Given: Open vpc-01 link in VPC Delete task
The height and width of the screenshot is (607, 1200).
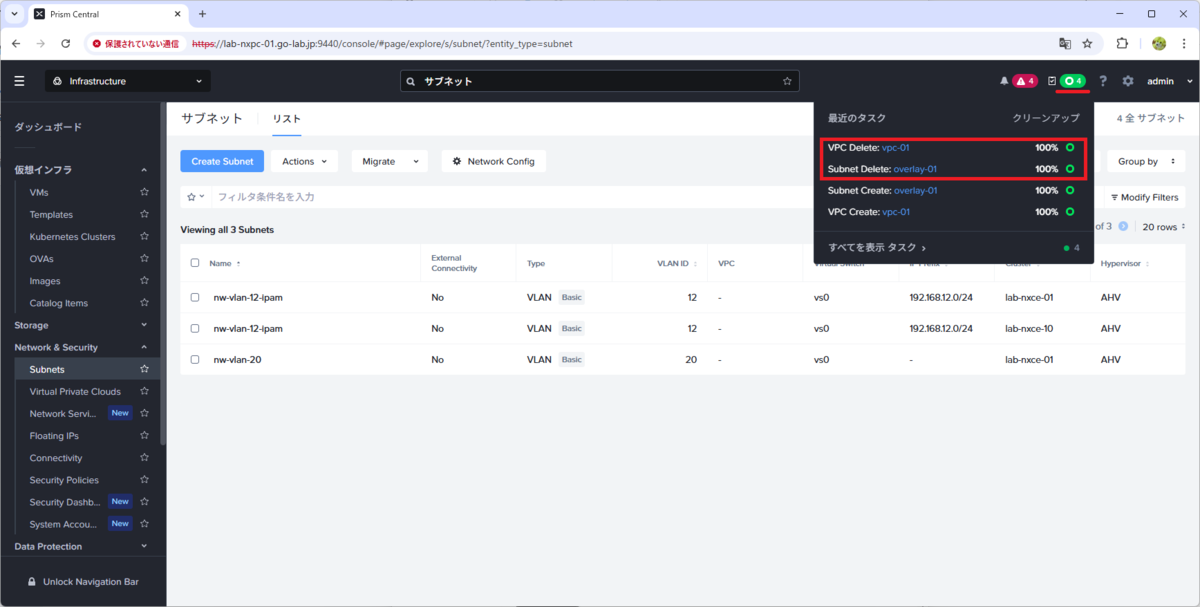Looking at the screenshot, I should (x=895, y=147).
